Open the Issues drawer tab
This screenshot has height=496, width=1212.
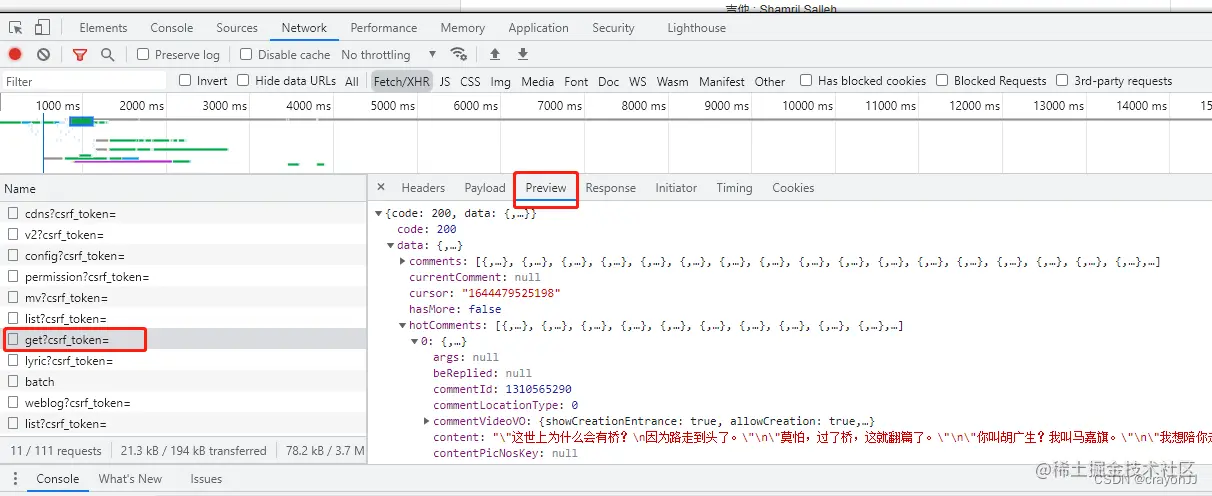coord(206,479)
